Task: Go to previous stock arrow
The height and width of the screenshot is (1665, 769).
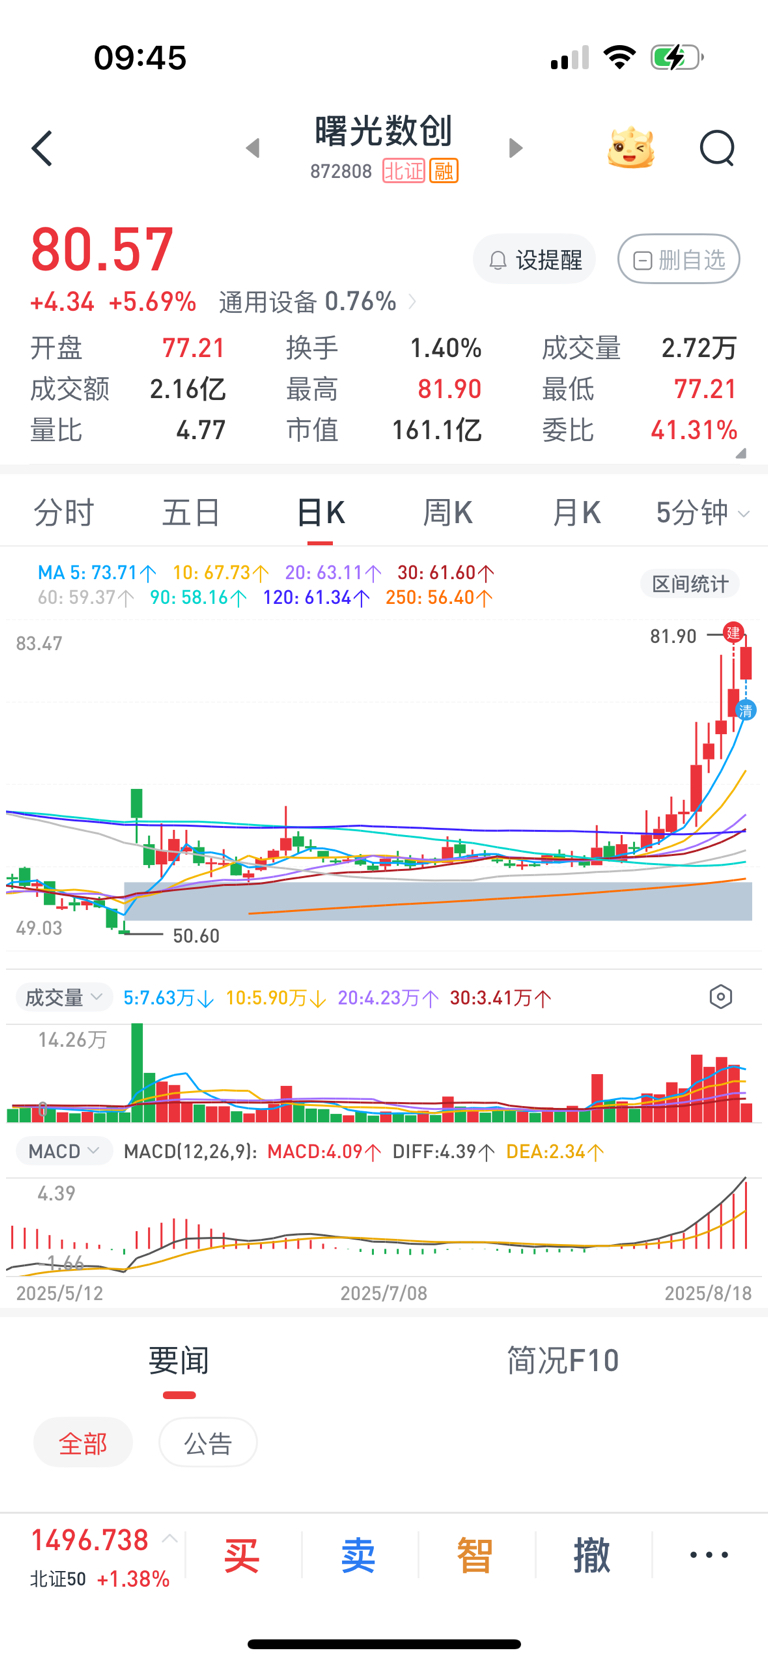Action: [x=253, y=148]
